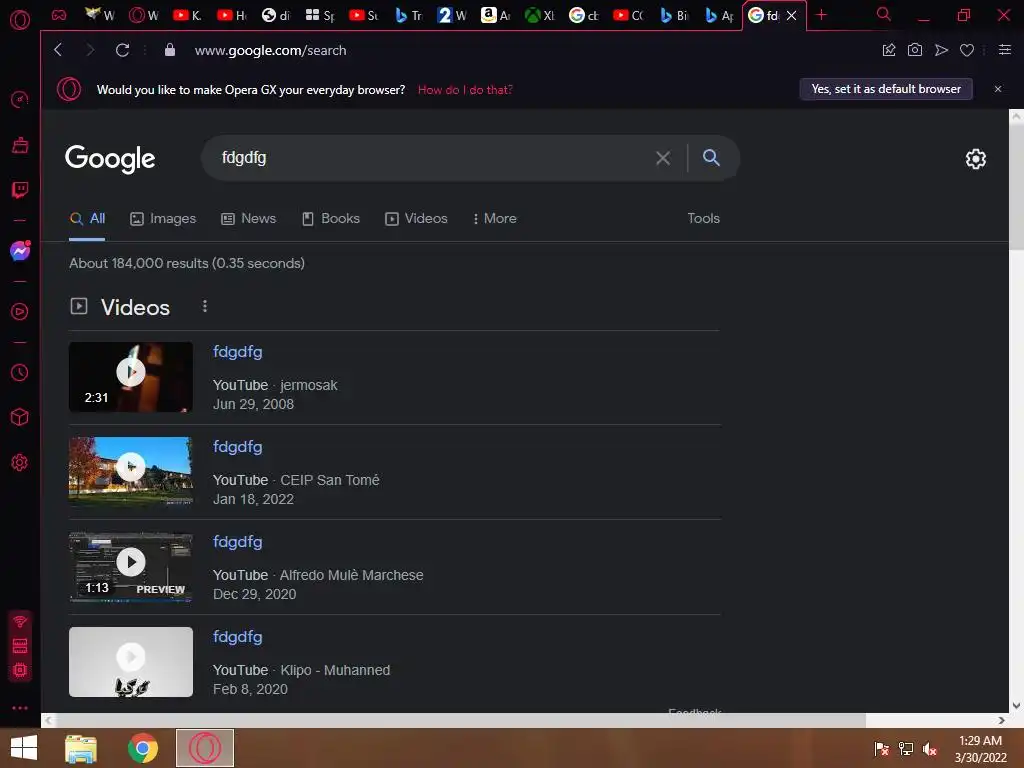Switch to Videos results tab
This screenshot has height=768, width=1024.
[417, 219]
